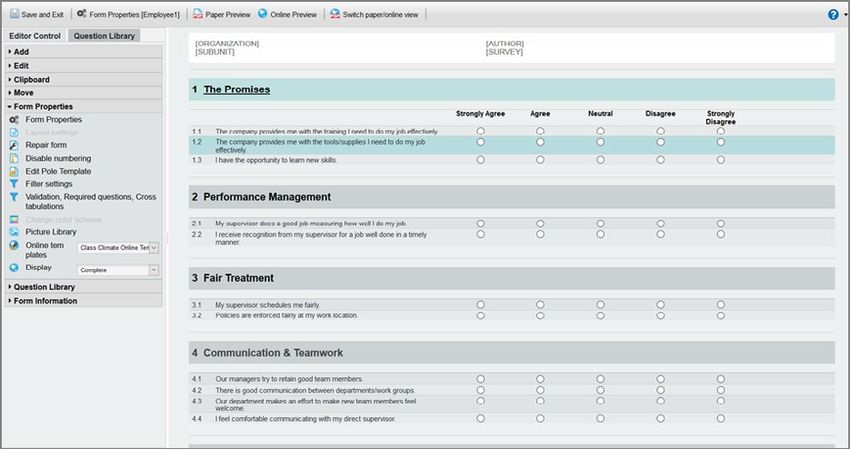Click Paper Preview label
Screen dimensions: 850x449
coord(228,15)
